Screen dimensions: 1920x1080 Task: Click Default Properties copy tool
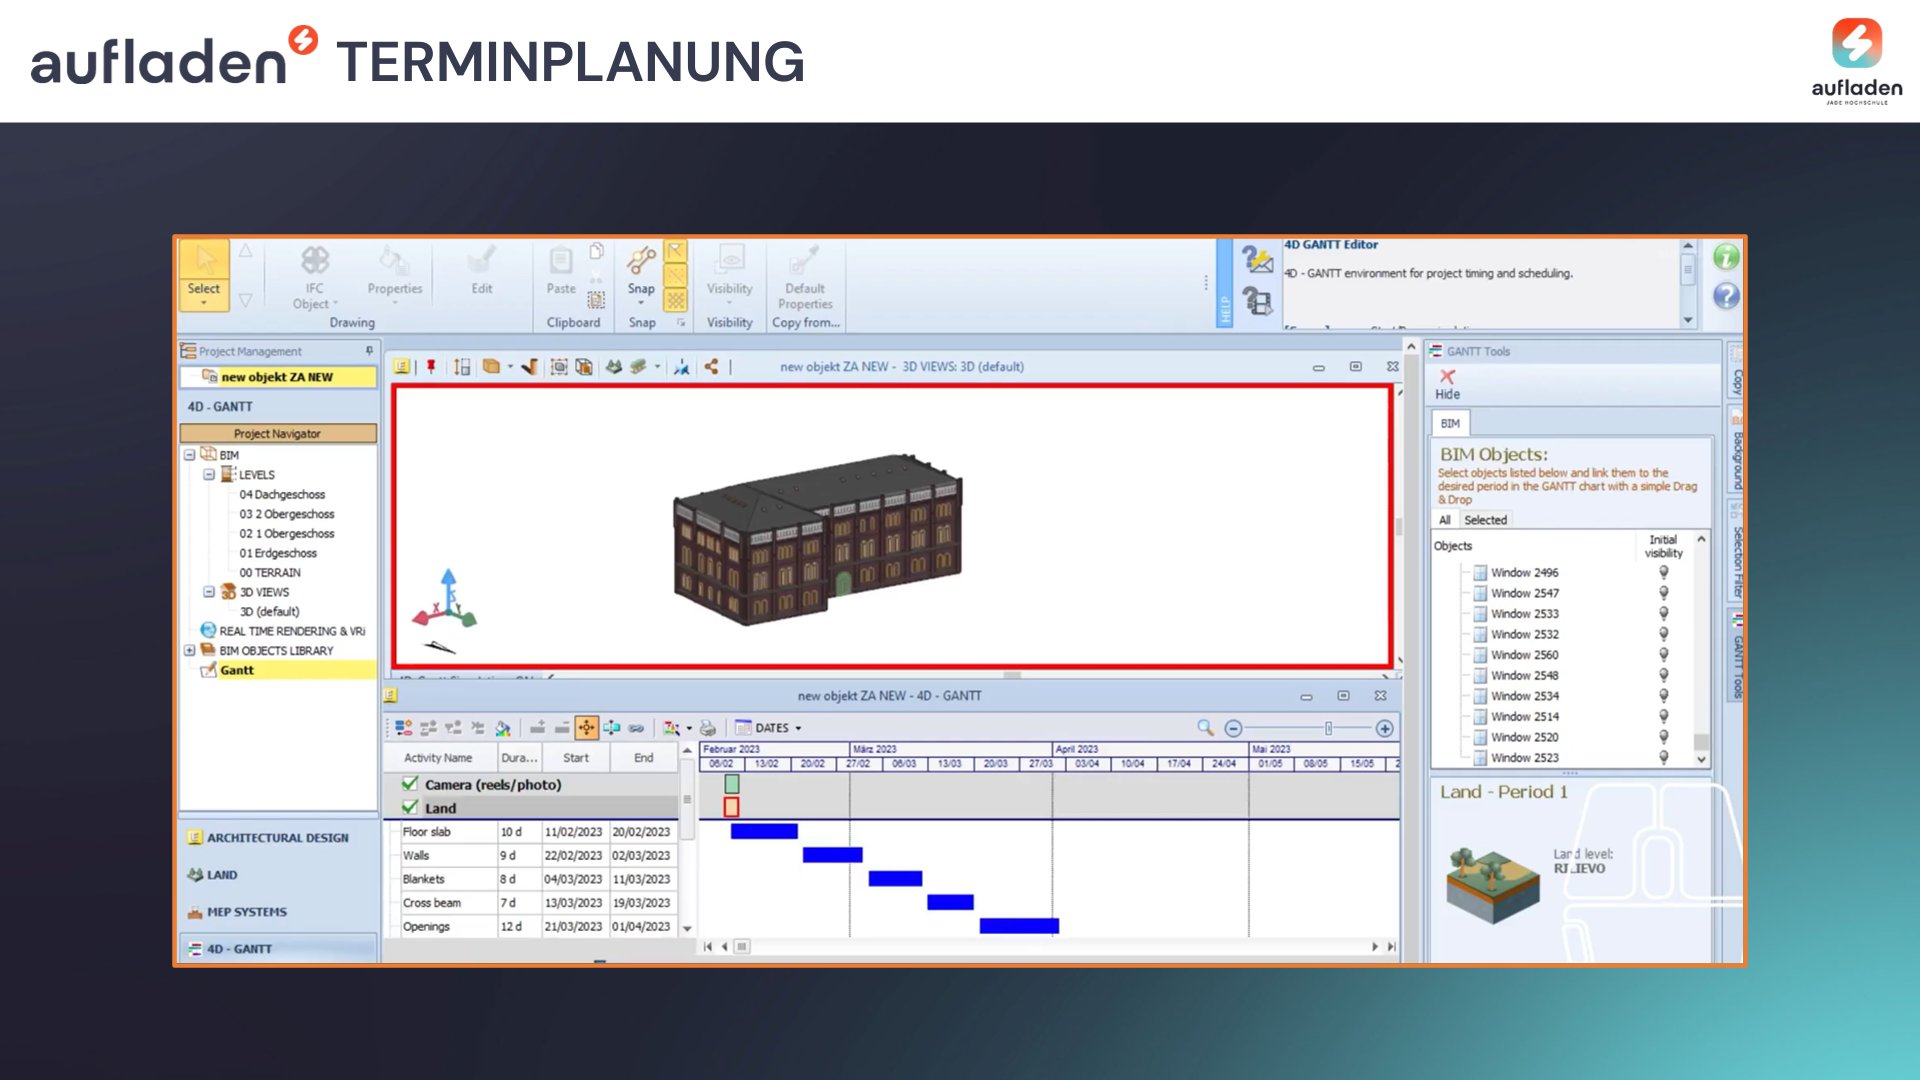[805, 278]
